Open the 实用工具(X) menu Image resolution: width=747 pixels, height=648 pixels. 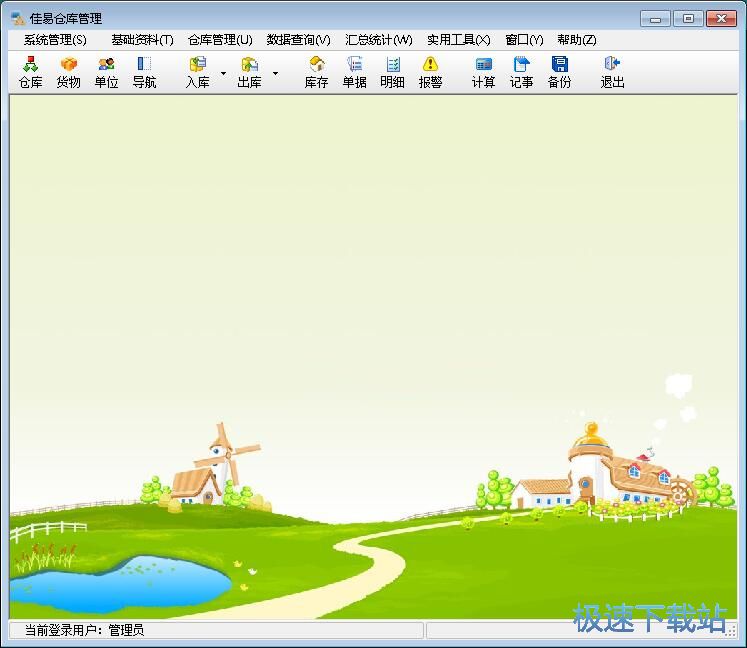click(458, 40)
